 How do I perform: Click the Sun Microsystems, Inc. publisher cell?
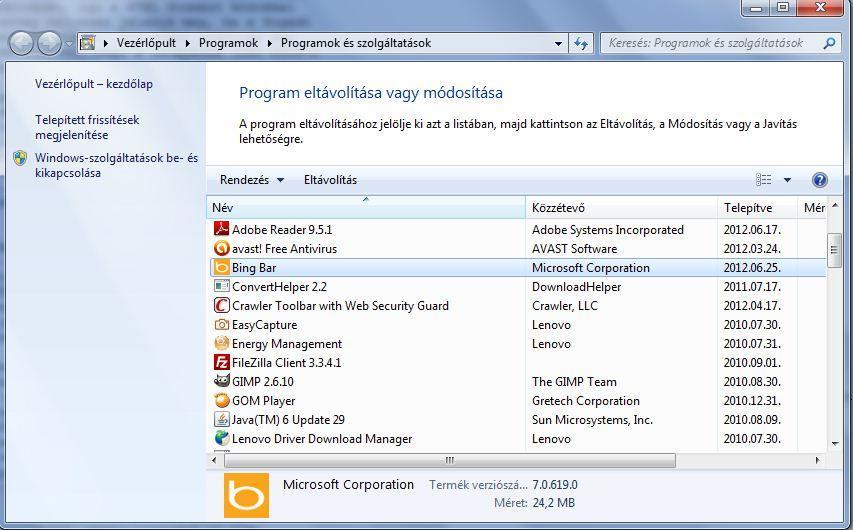point(592,420)
